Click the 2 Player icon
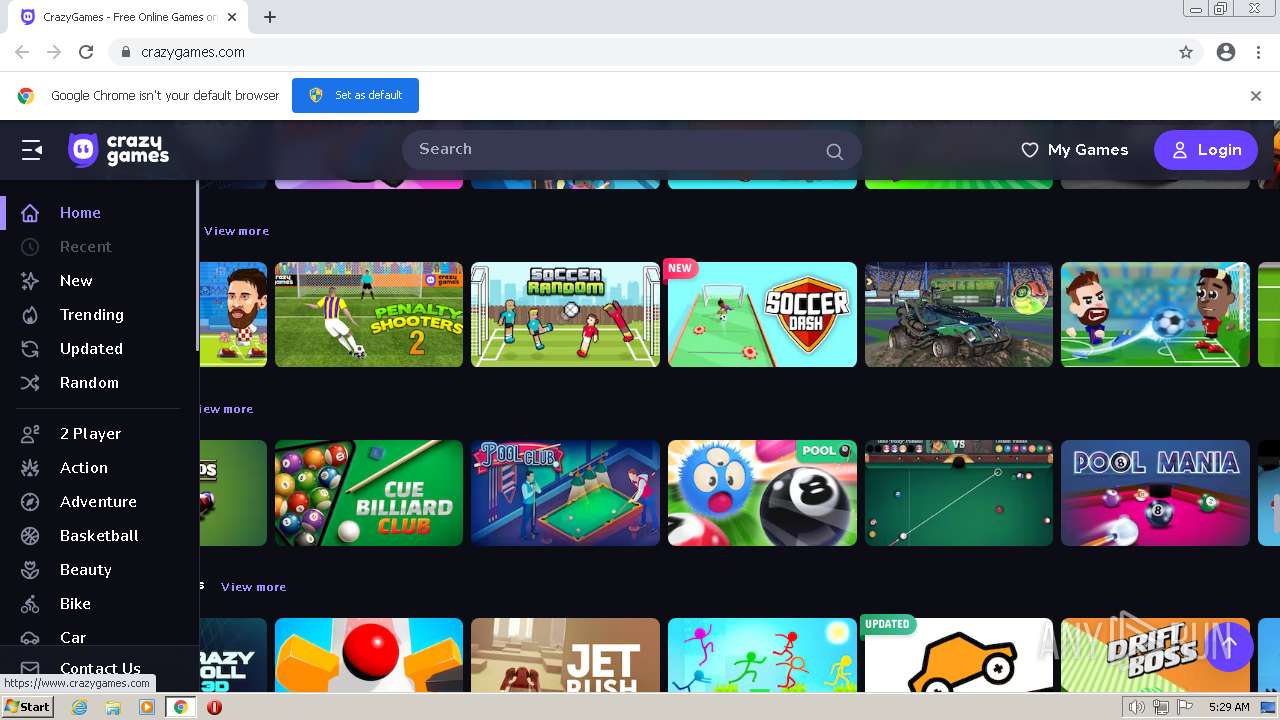 [30, 434]
